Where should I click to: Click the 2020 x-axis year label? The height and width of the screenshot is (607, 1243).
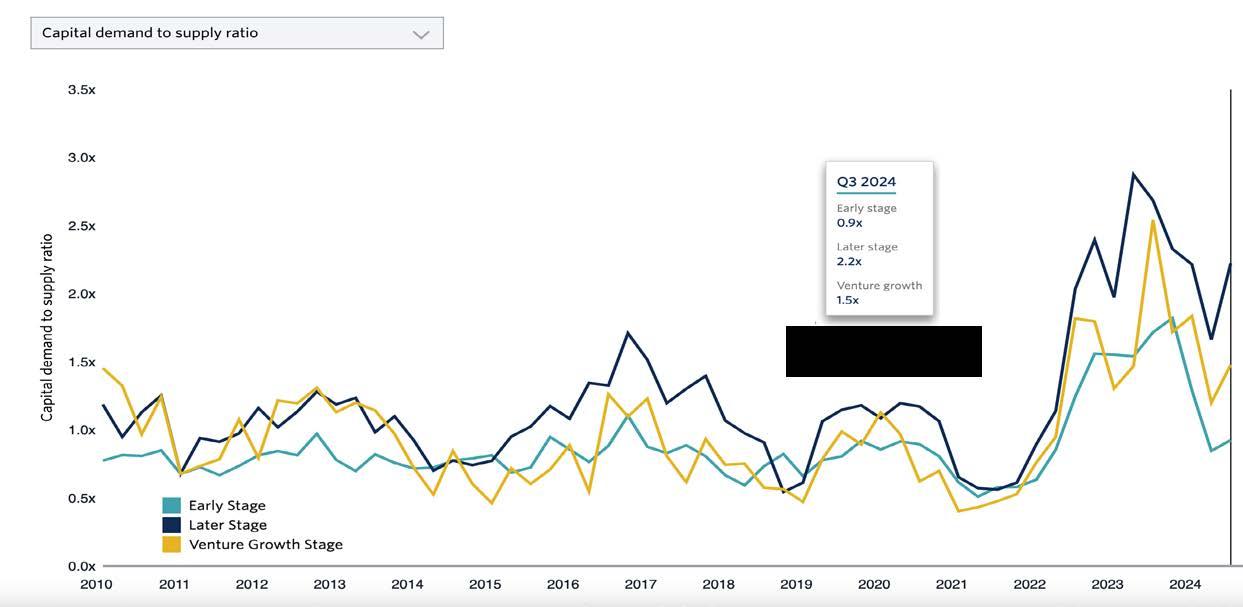coord(874,584)
